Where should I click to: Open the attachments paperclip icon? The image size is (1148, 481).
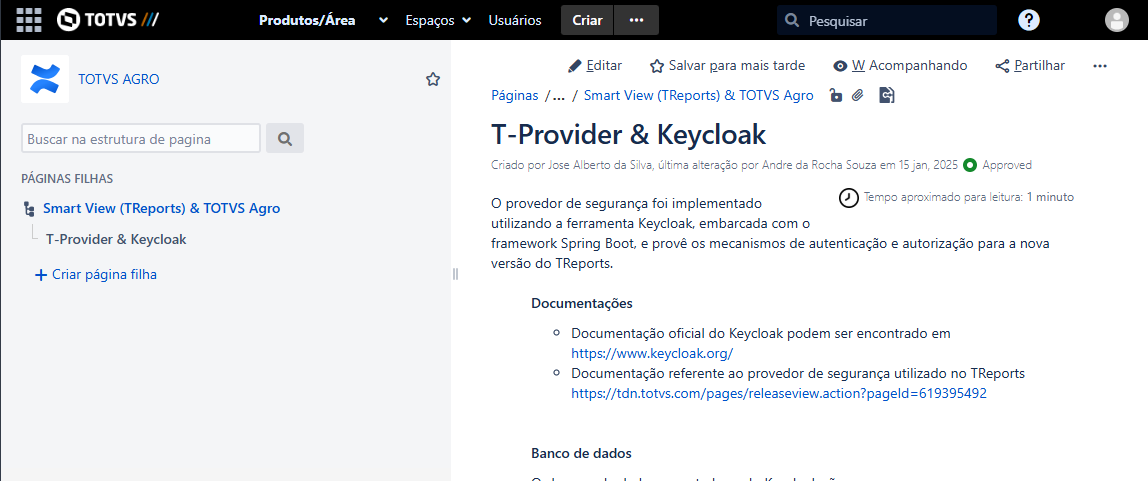tap(858, 95)
